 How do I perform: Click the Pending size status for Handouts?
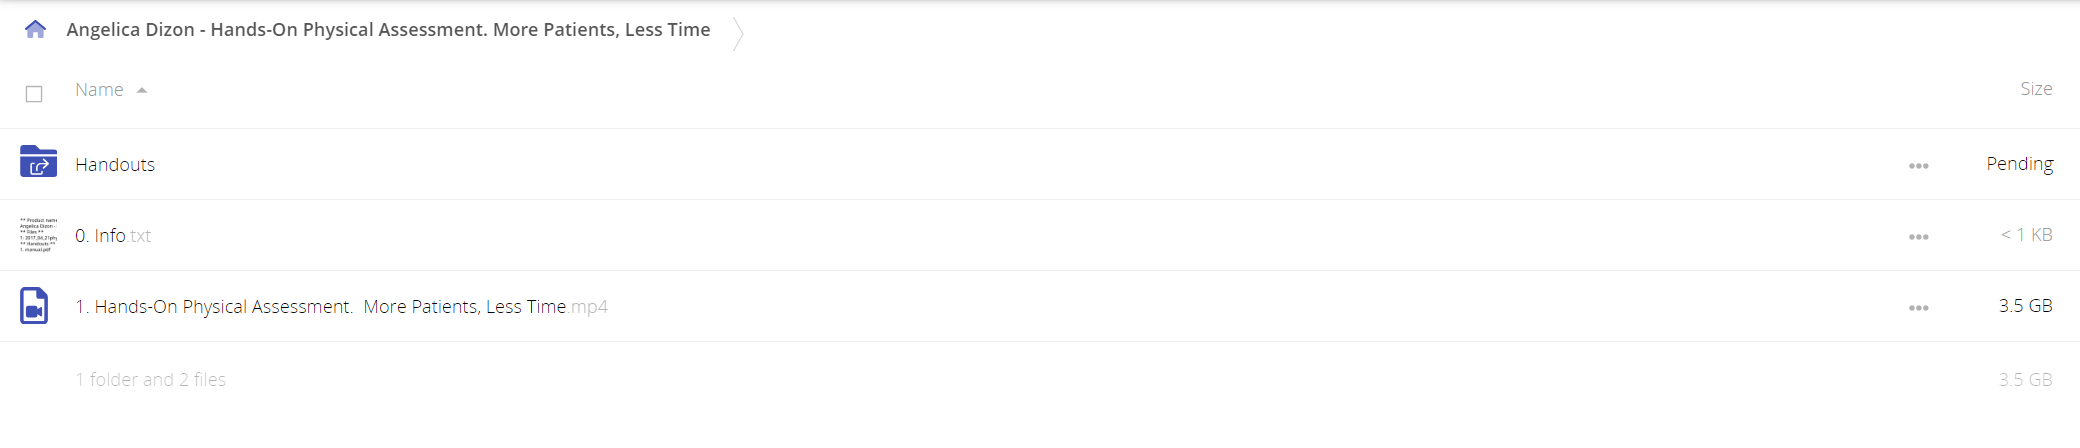pyautogui.click(x=2019, y=164)
